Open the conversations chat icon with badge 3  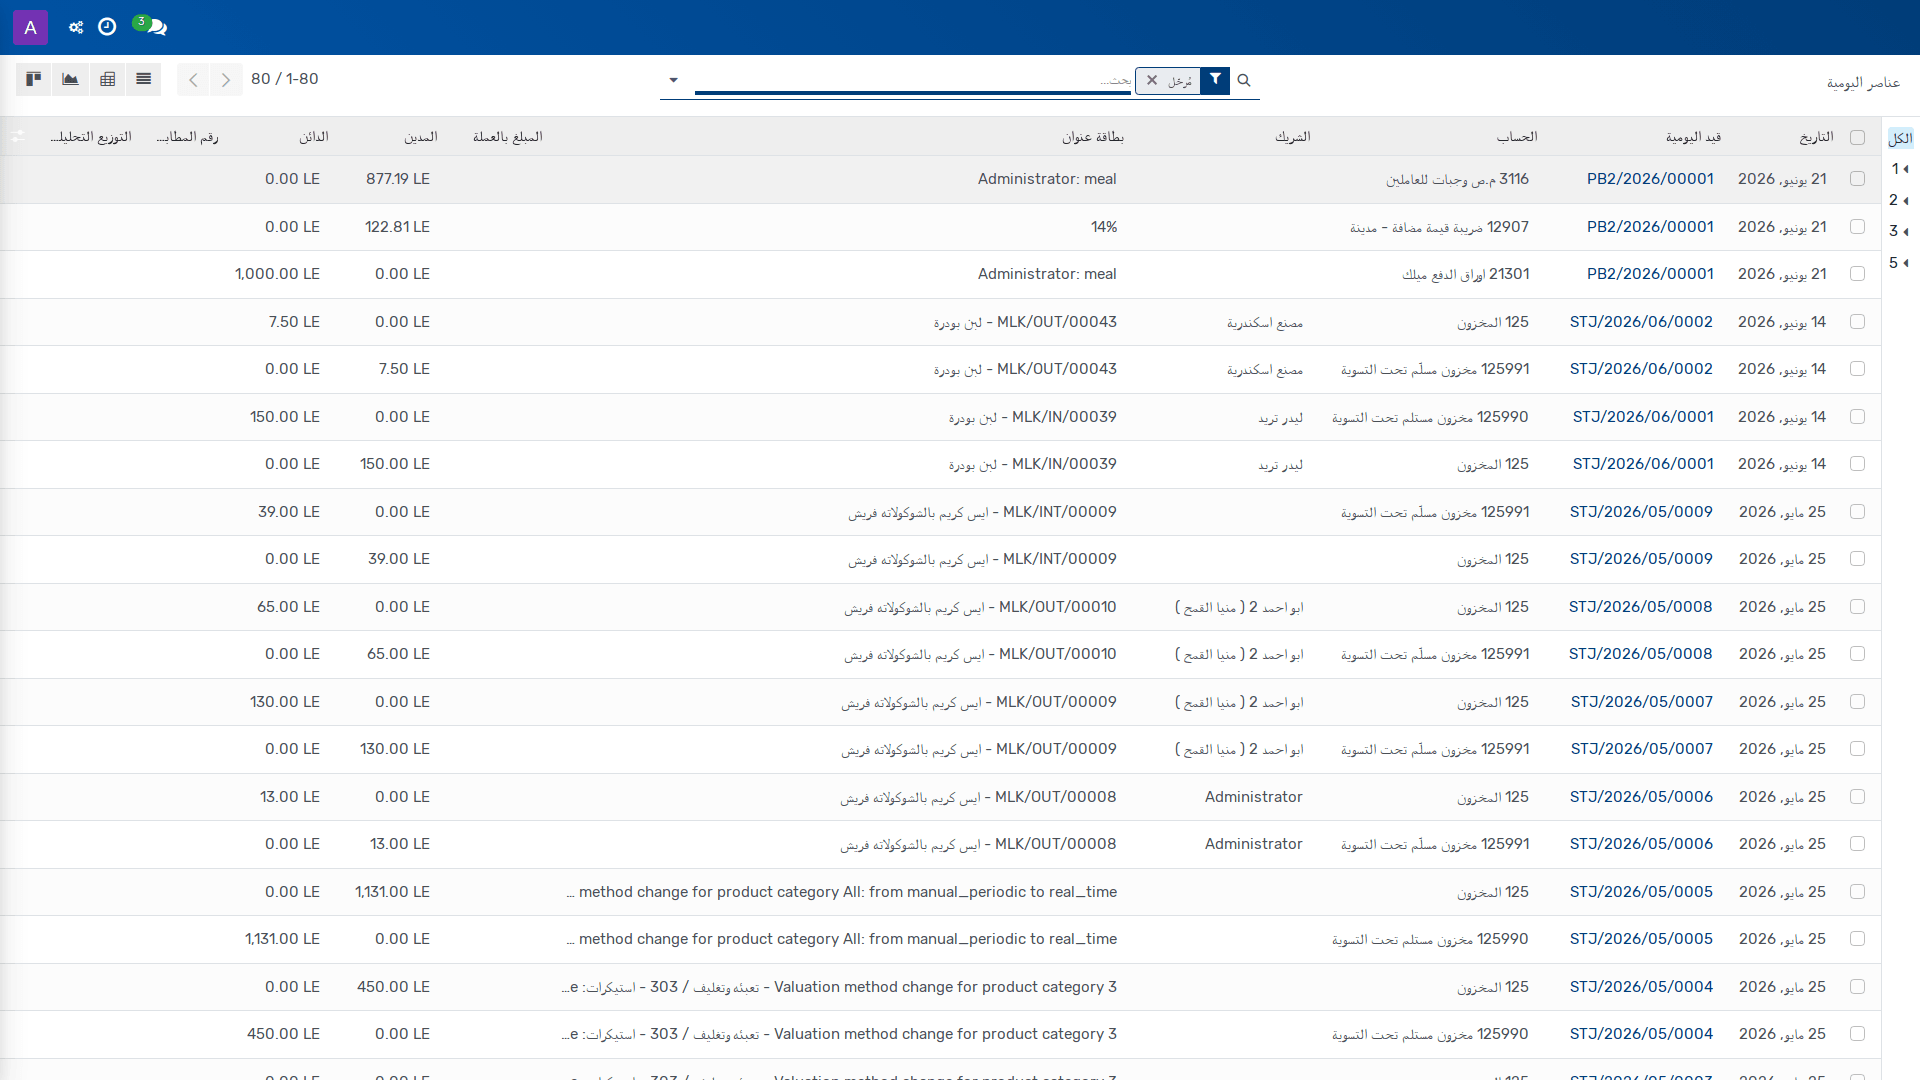(152, 26)
